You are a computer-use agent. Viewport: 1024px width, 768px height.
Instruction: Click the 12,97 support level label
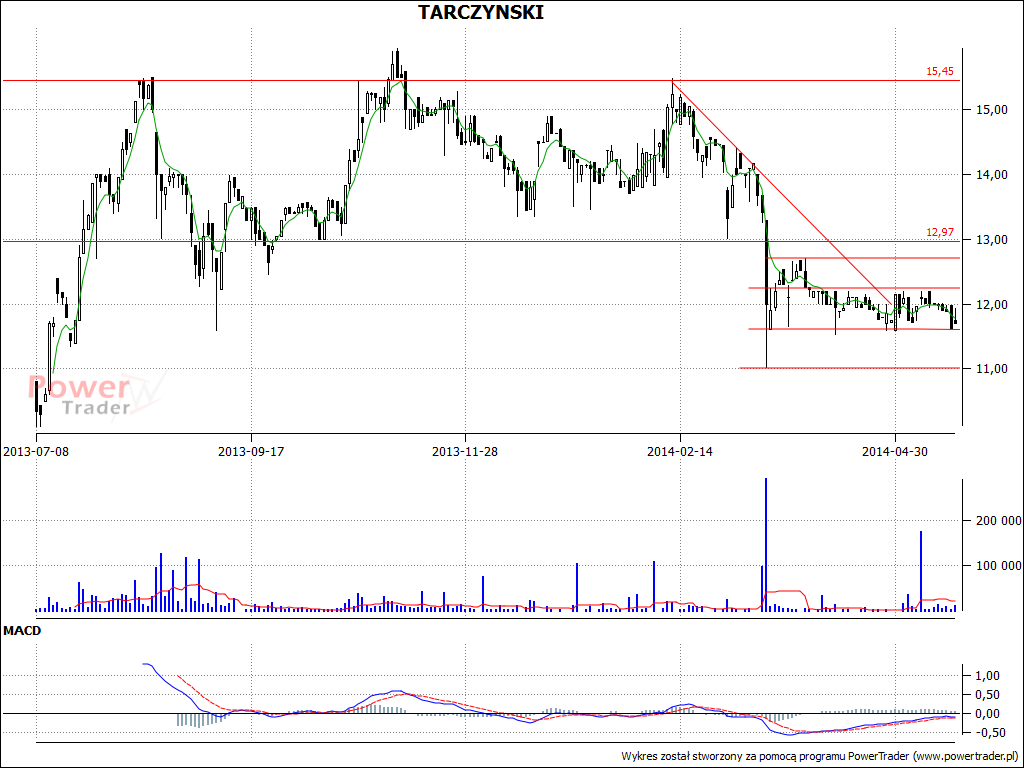tap(940, 232)
